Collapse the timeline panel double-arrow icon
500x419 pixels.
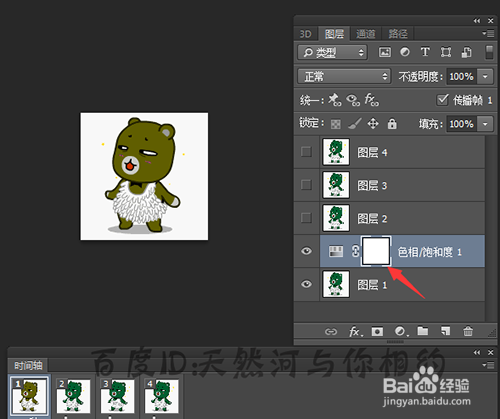pyautogui.click(x=477, y=352)
